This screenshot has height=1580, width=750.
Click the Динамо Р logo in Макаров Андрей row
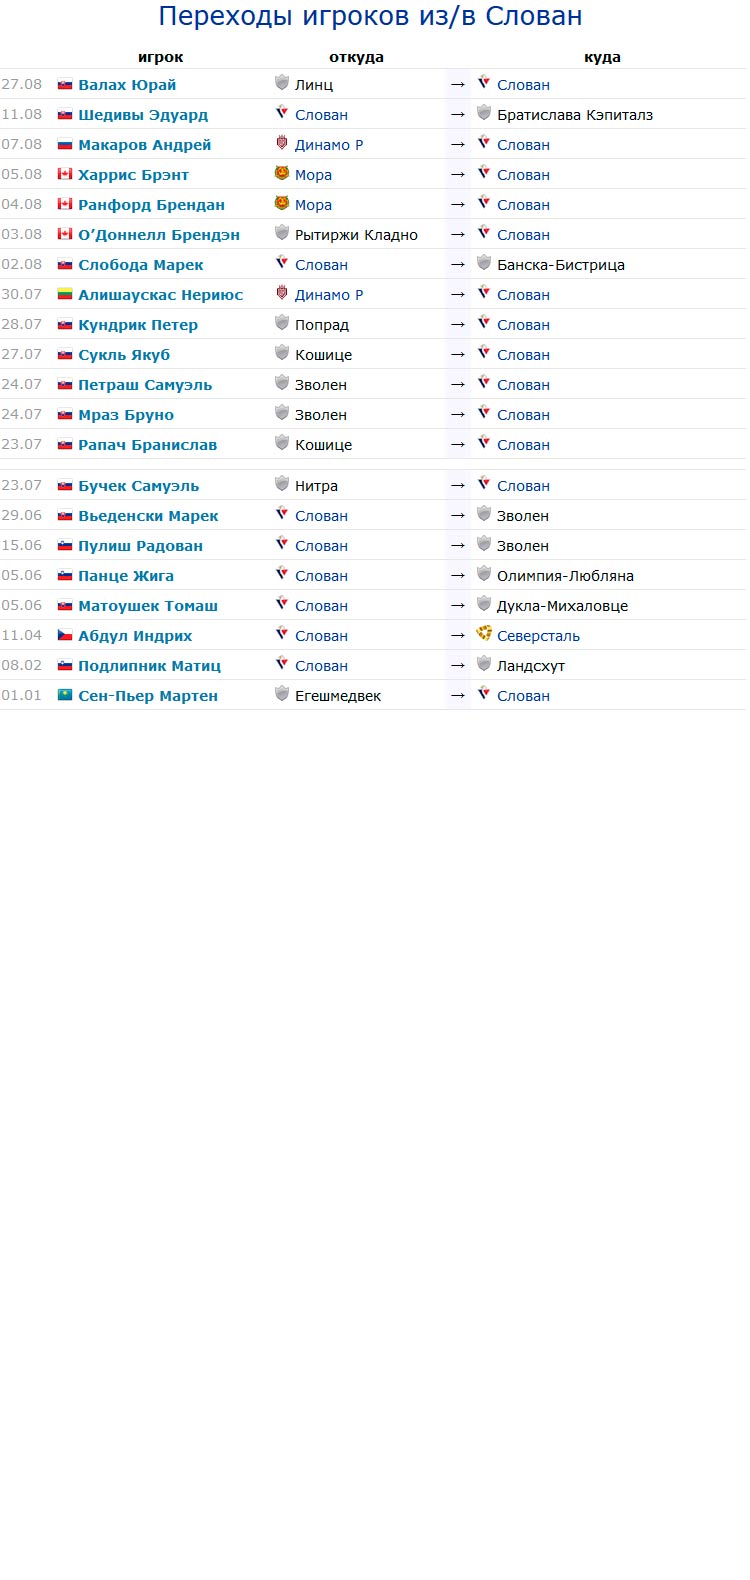pos(282,144)
